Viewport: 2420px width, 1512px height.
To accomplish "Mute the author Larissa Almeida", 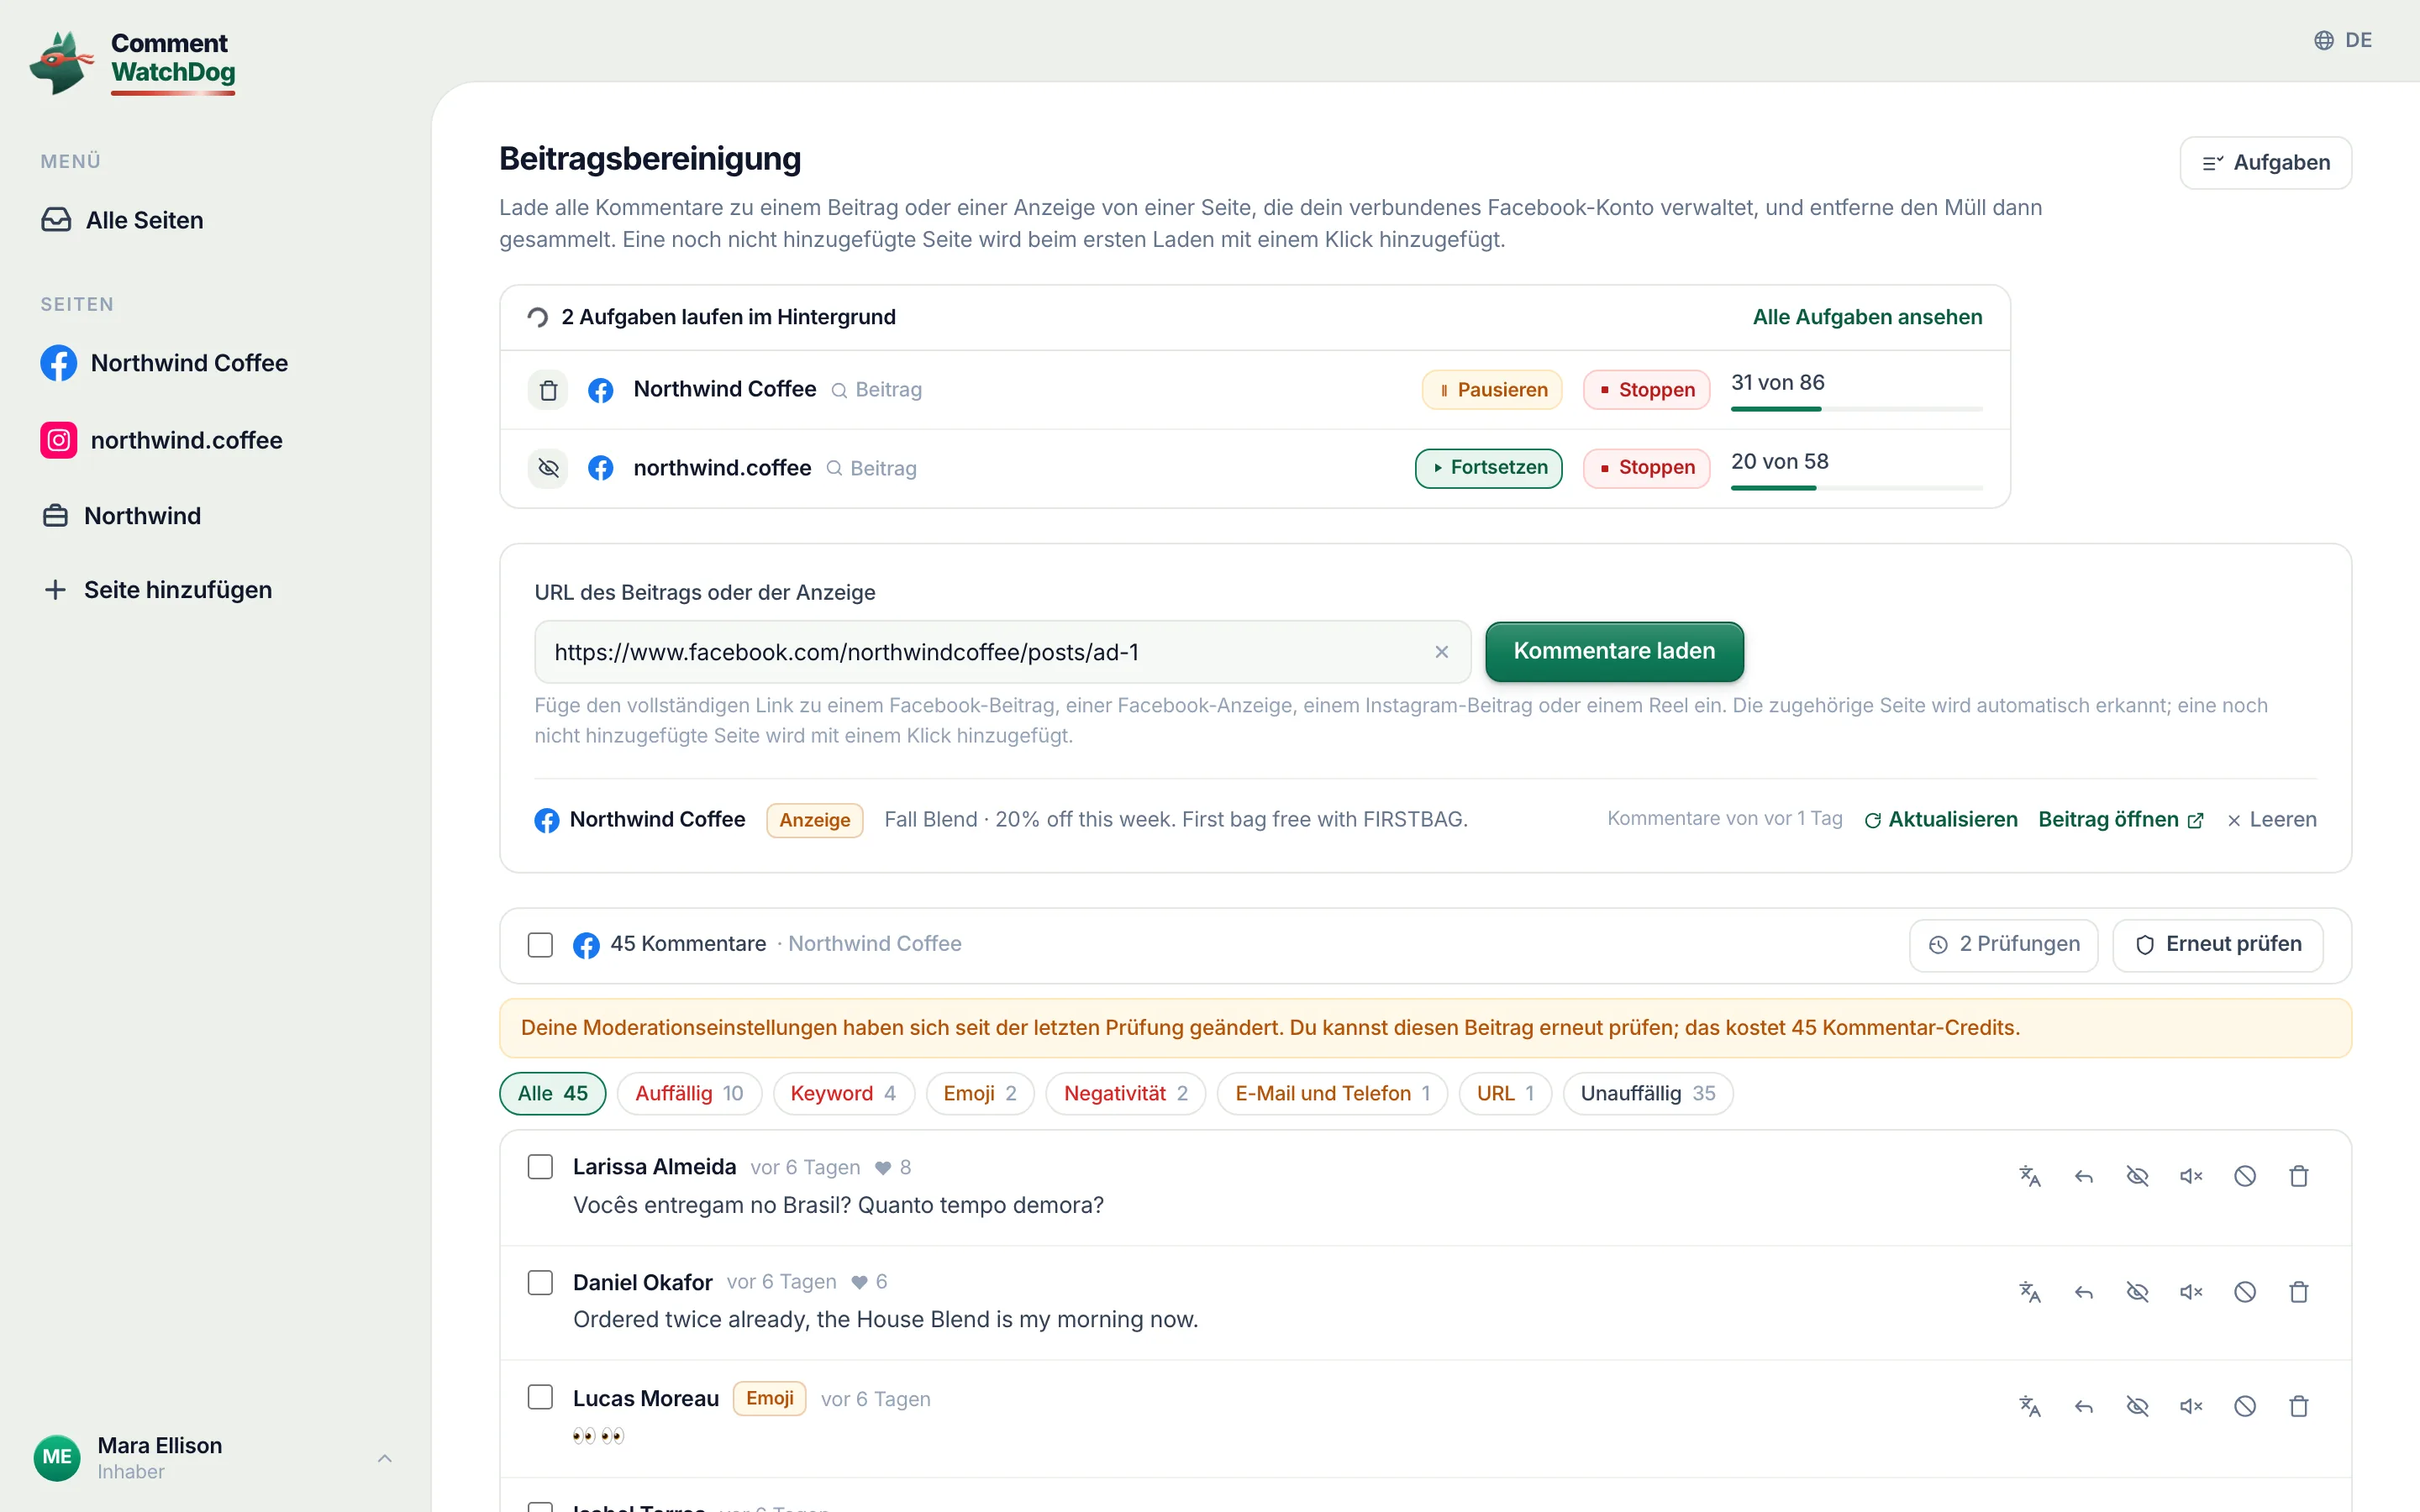I will [x=2191, y=1176].
